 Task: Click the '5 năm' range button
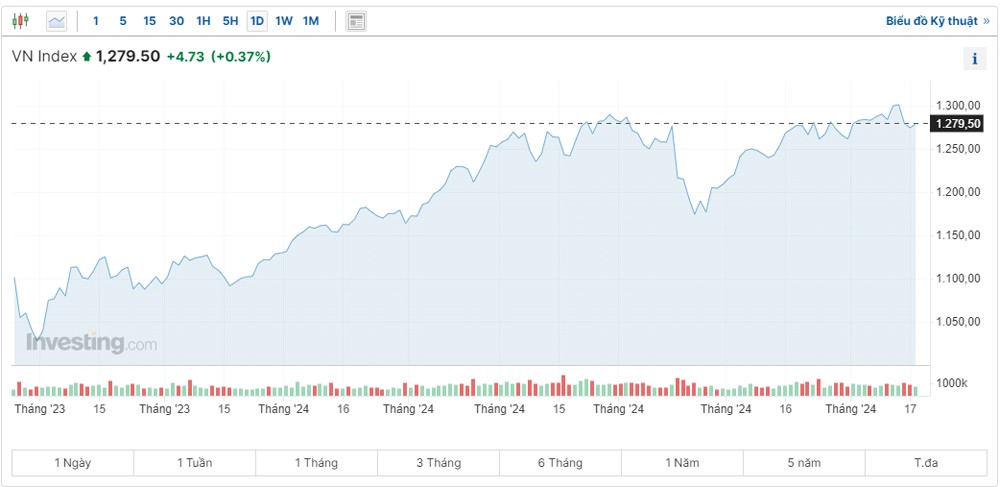click(x=804, y=462)
